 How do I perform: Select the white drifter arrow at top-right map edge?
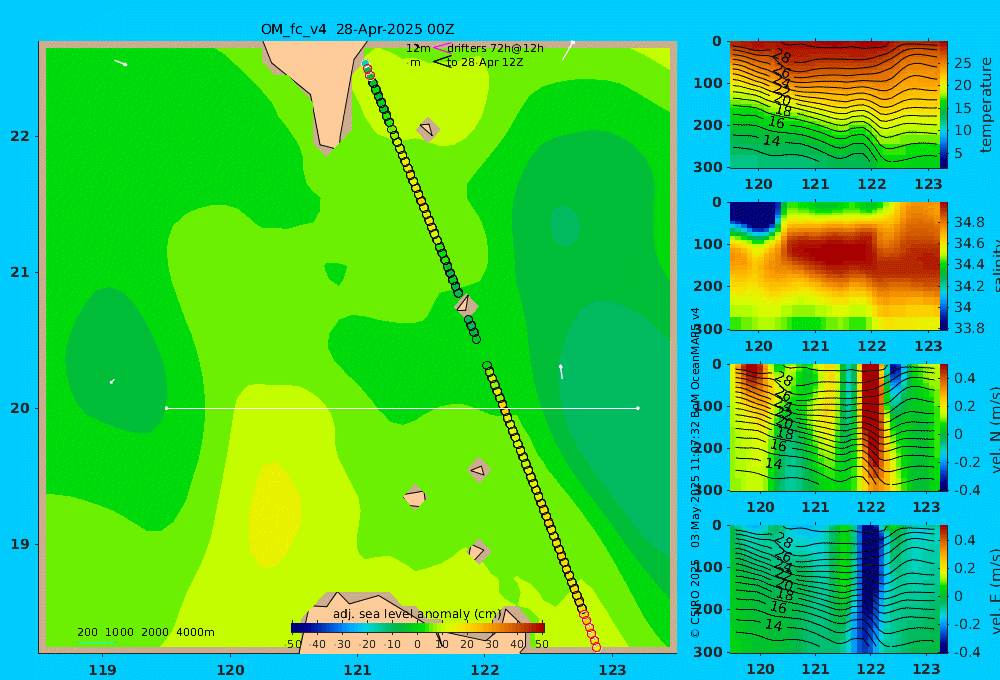[568, 51]
